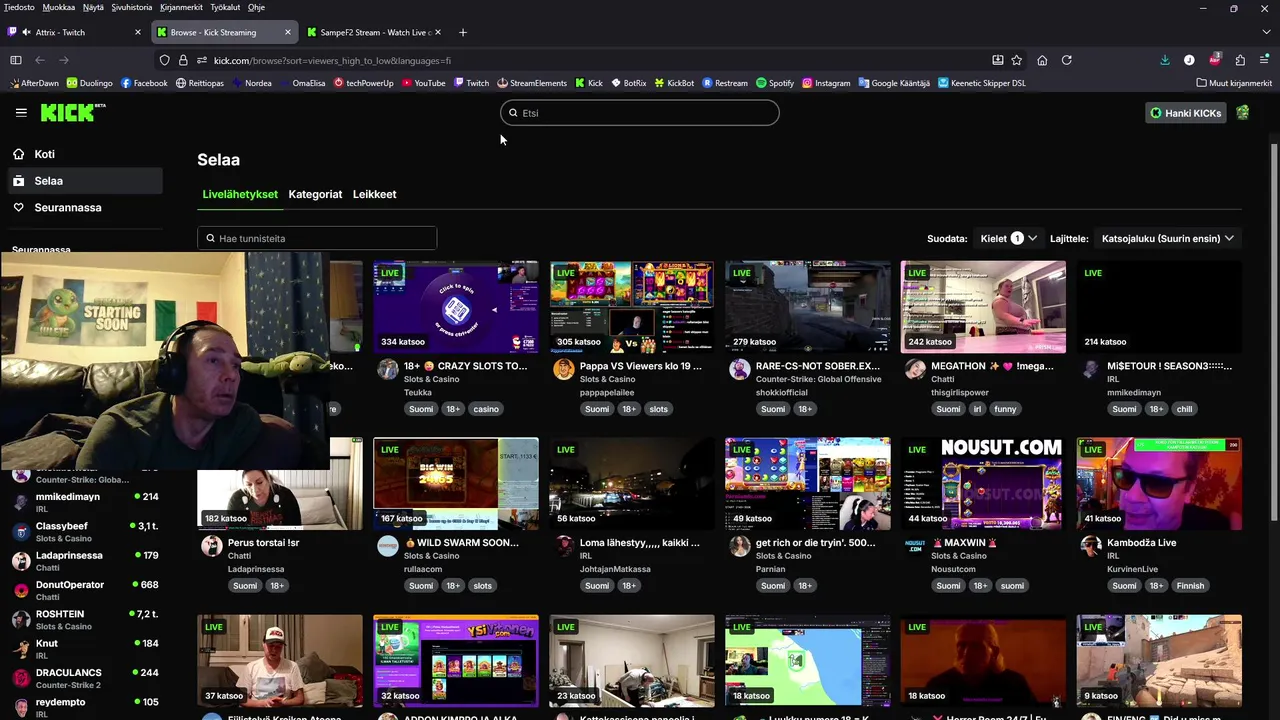The image size is (1280, 720).
Task: Open the Kambodža Live stream thumbnail
Action: (1160, 484)
